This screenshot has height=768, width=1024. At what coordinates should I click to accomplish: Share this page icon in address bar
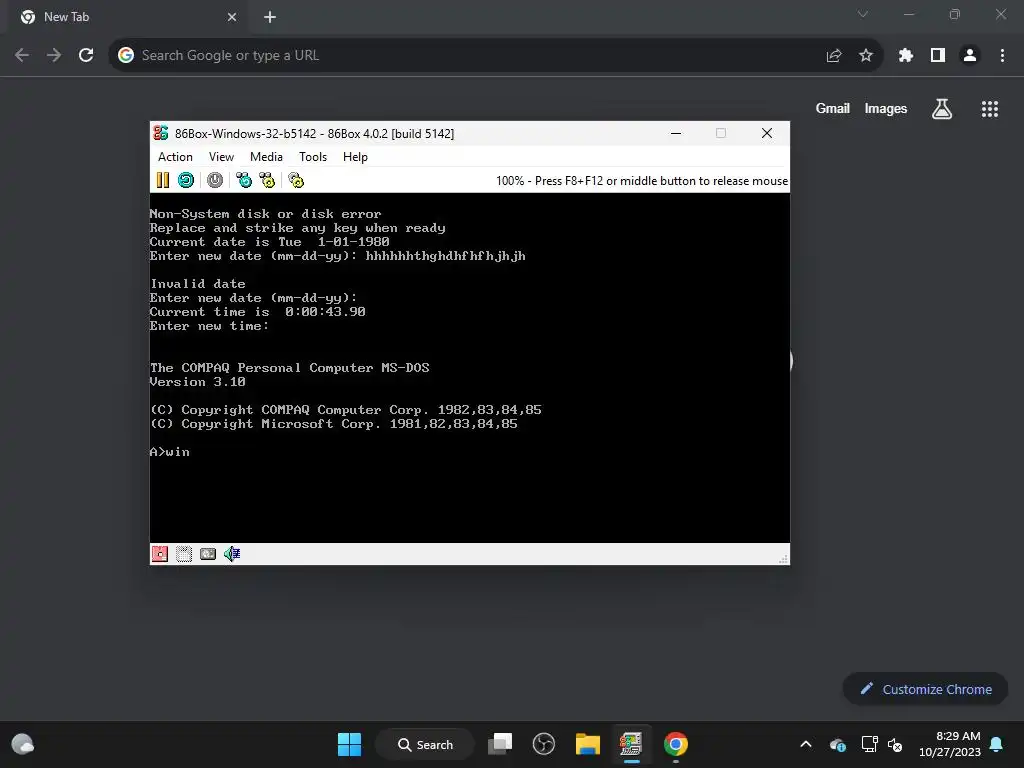(x=834, y=56)
